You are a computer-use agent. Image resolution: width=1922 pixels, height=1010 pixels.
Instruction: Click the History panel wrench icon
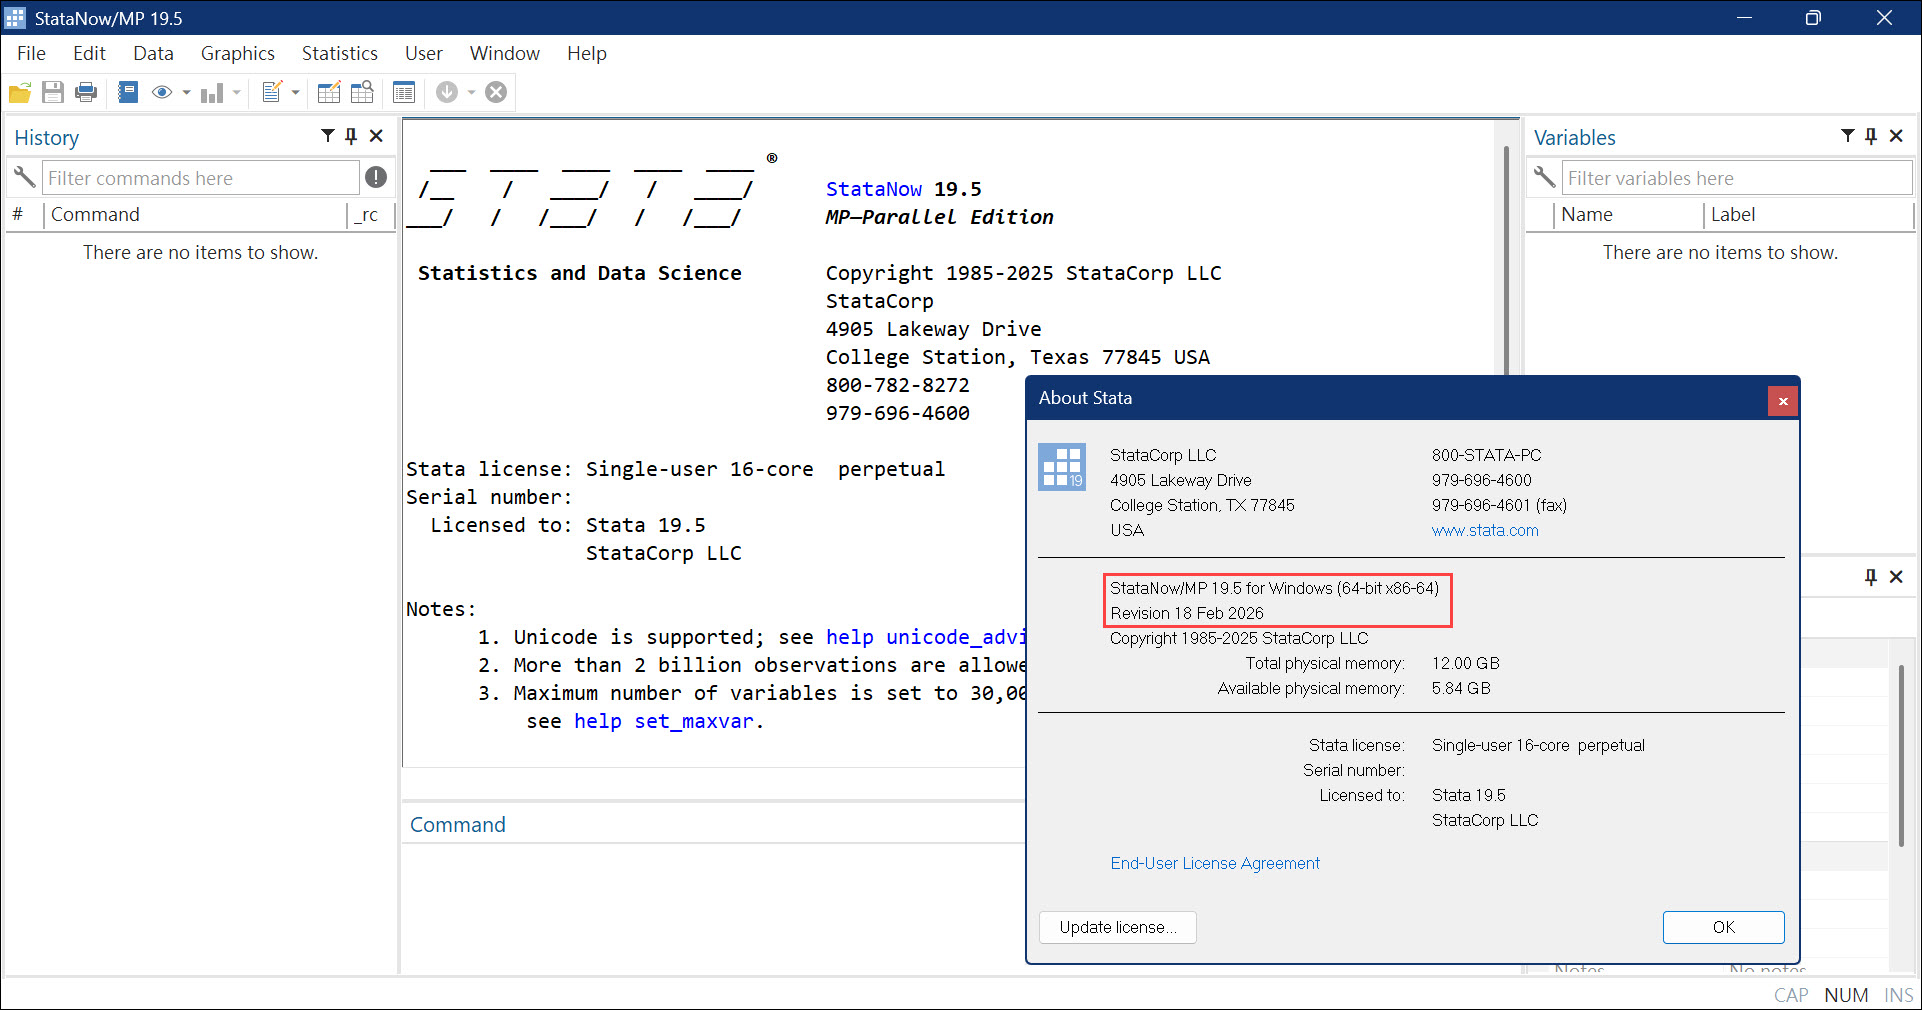(24, 178)
